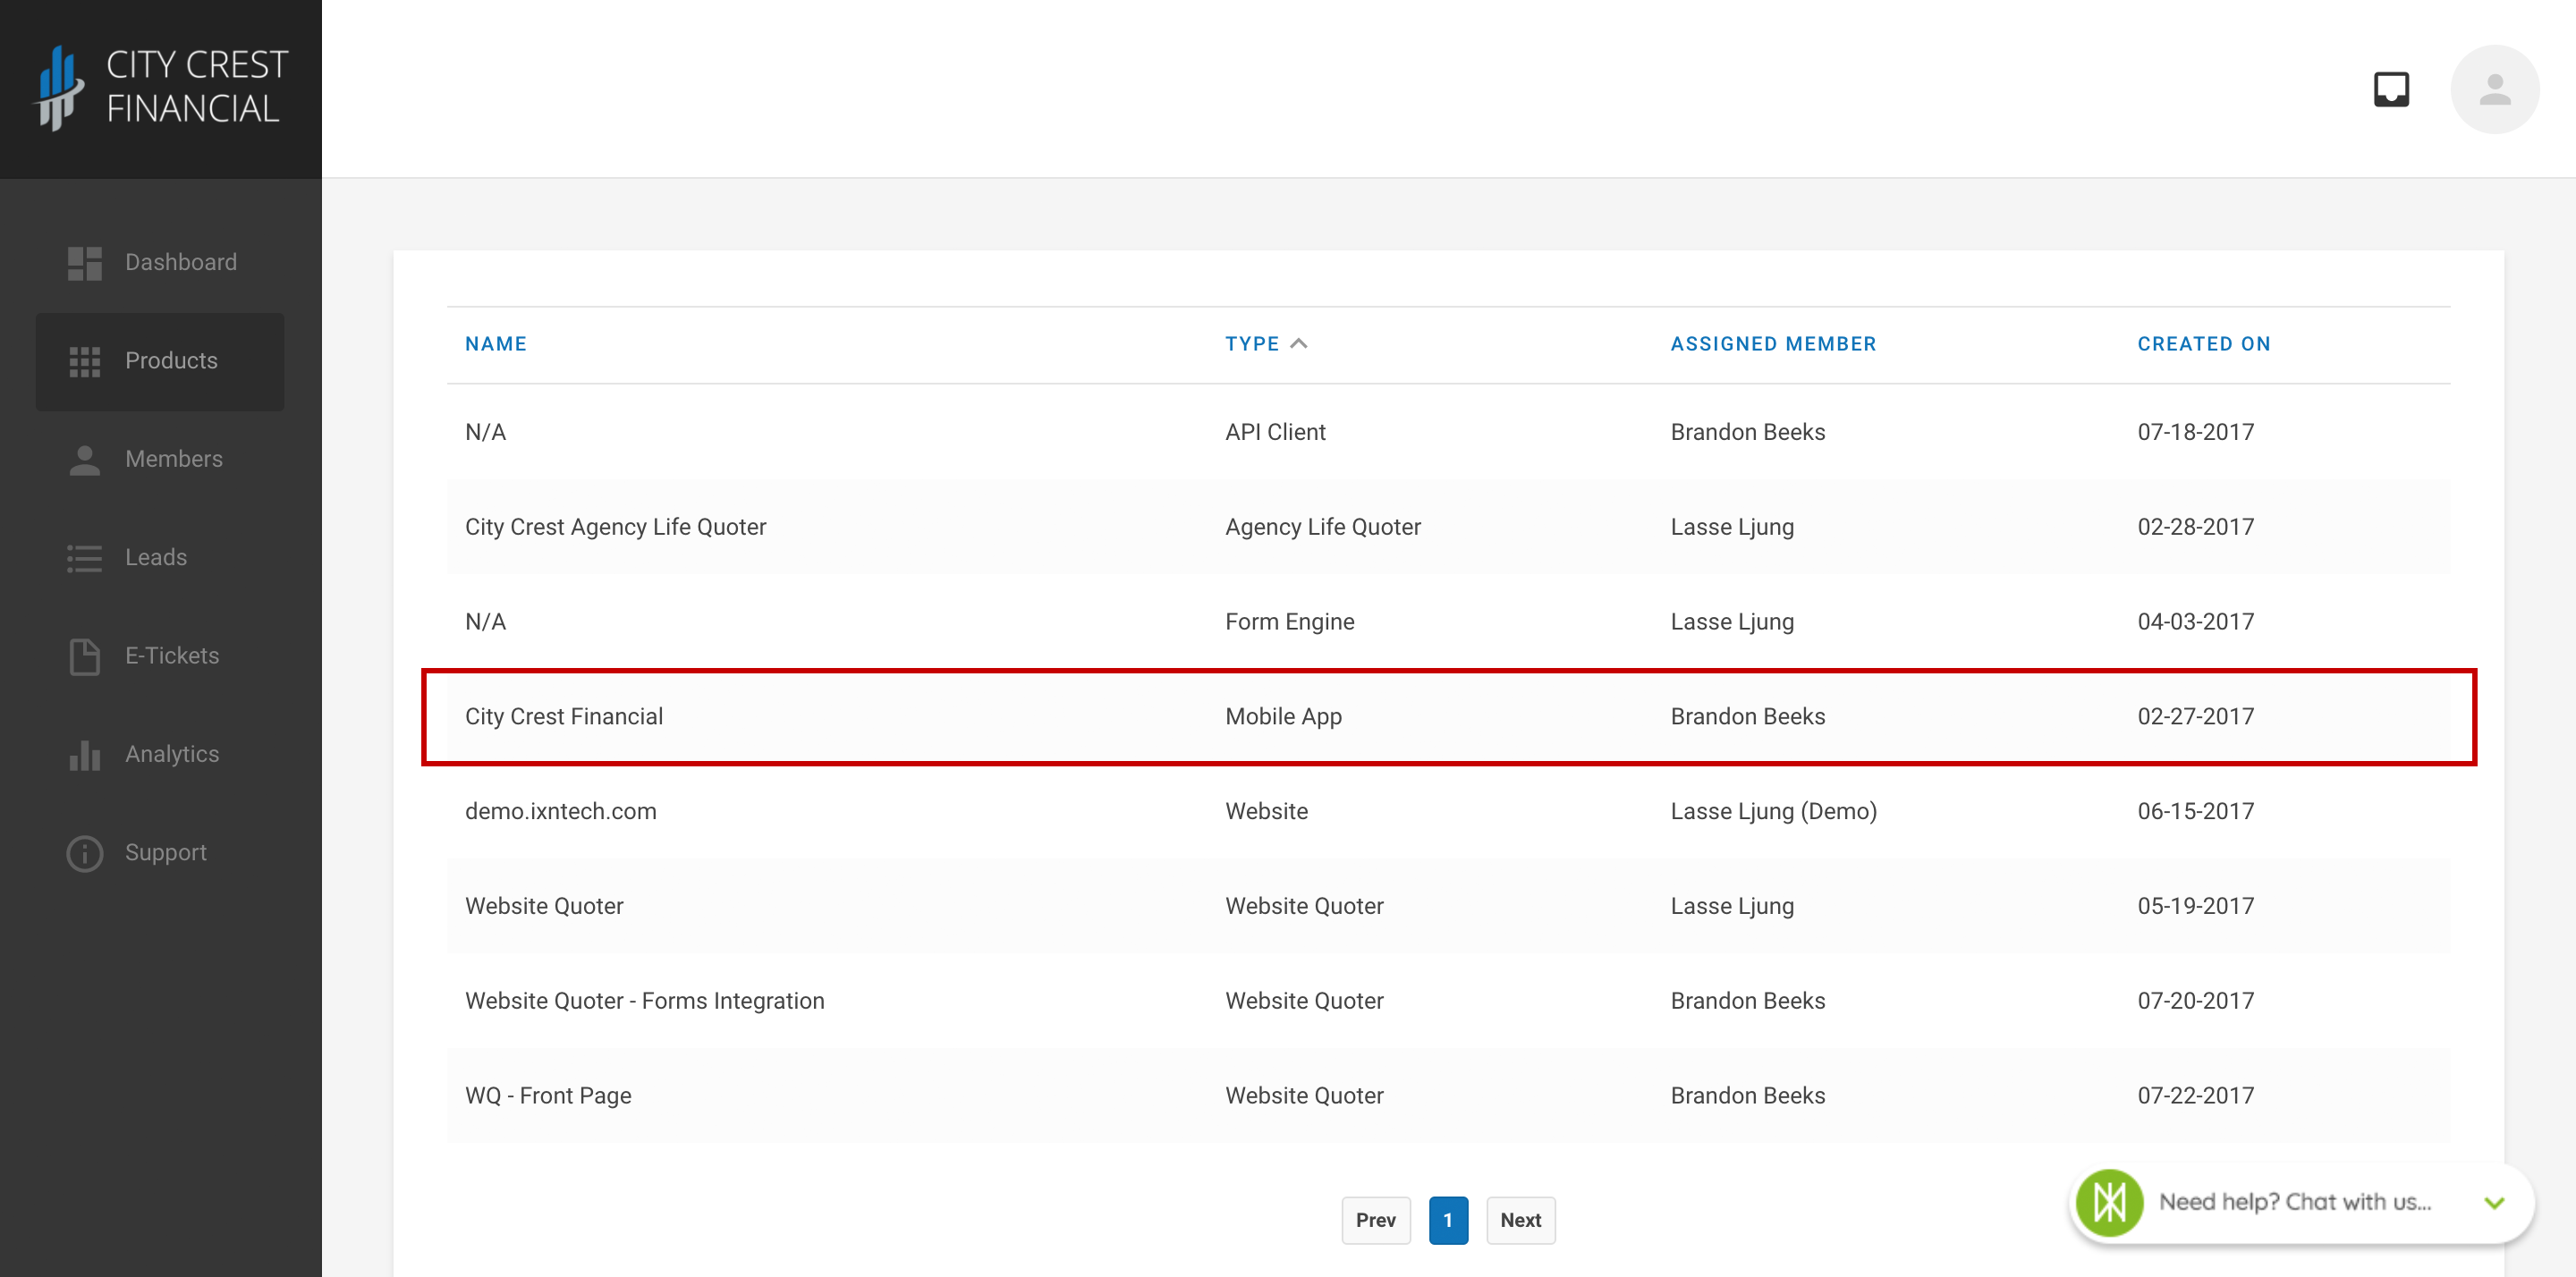This screenshot has width=2576, height=1277.
Task: Click the Members person icon
Action: [x=85, y=460]
